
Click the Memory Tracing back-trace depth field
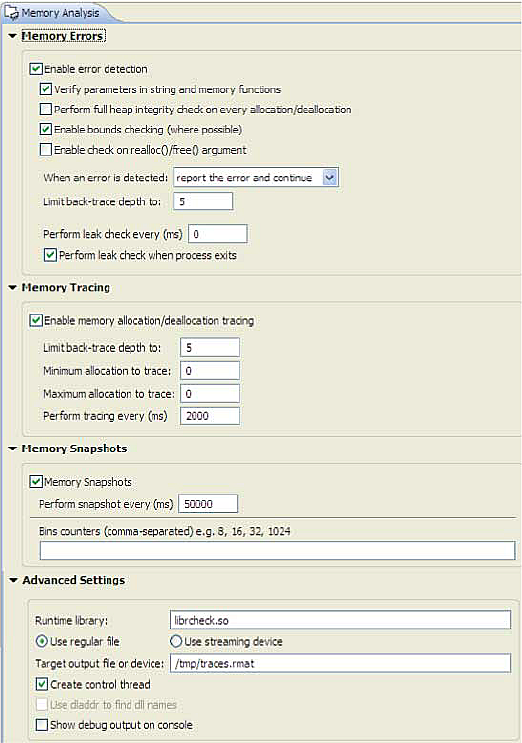click(x=210, y=347)
